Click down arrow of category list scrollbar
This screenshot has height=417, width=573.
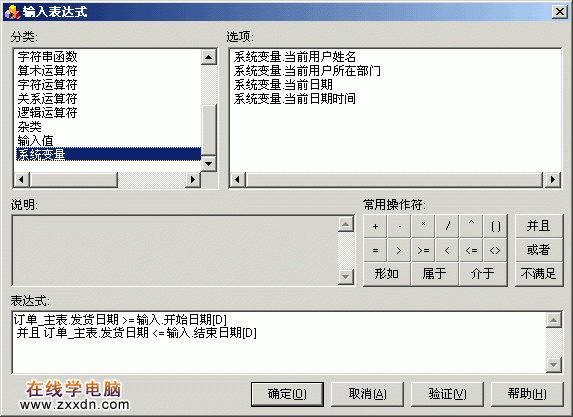(x=209, y=164)
